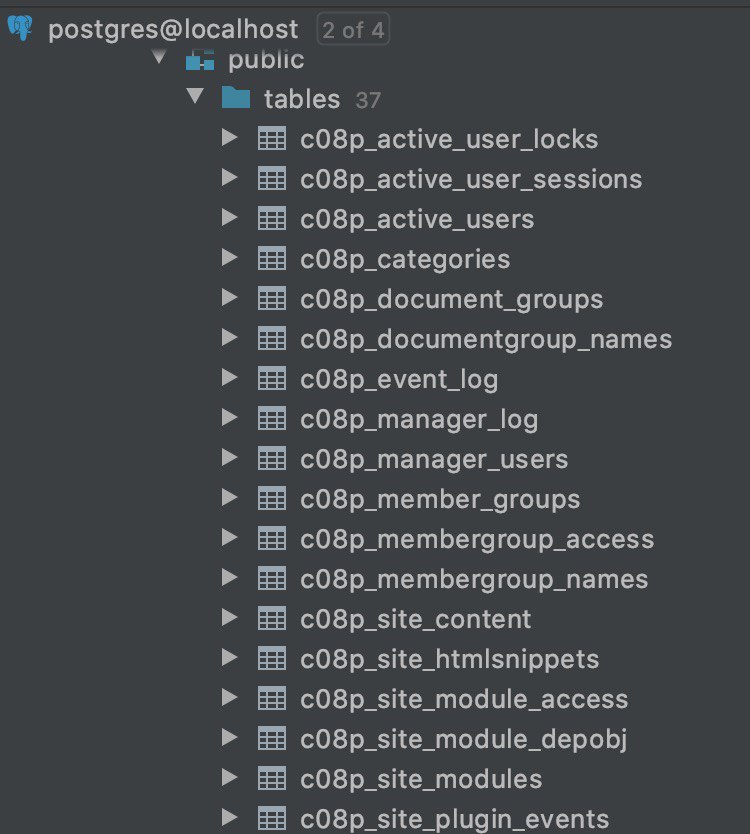
Task: Select the public schema label
Action: [266, 60]
